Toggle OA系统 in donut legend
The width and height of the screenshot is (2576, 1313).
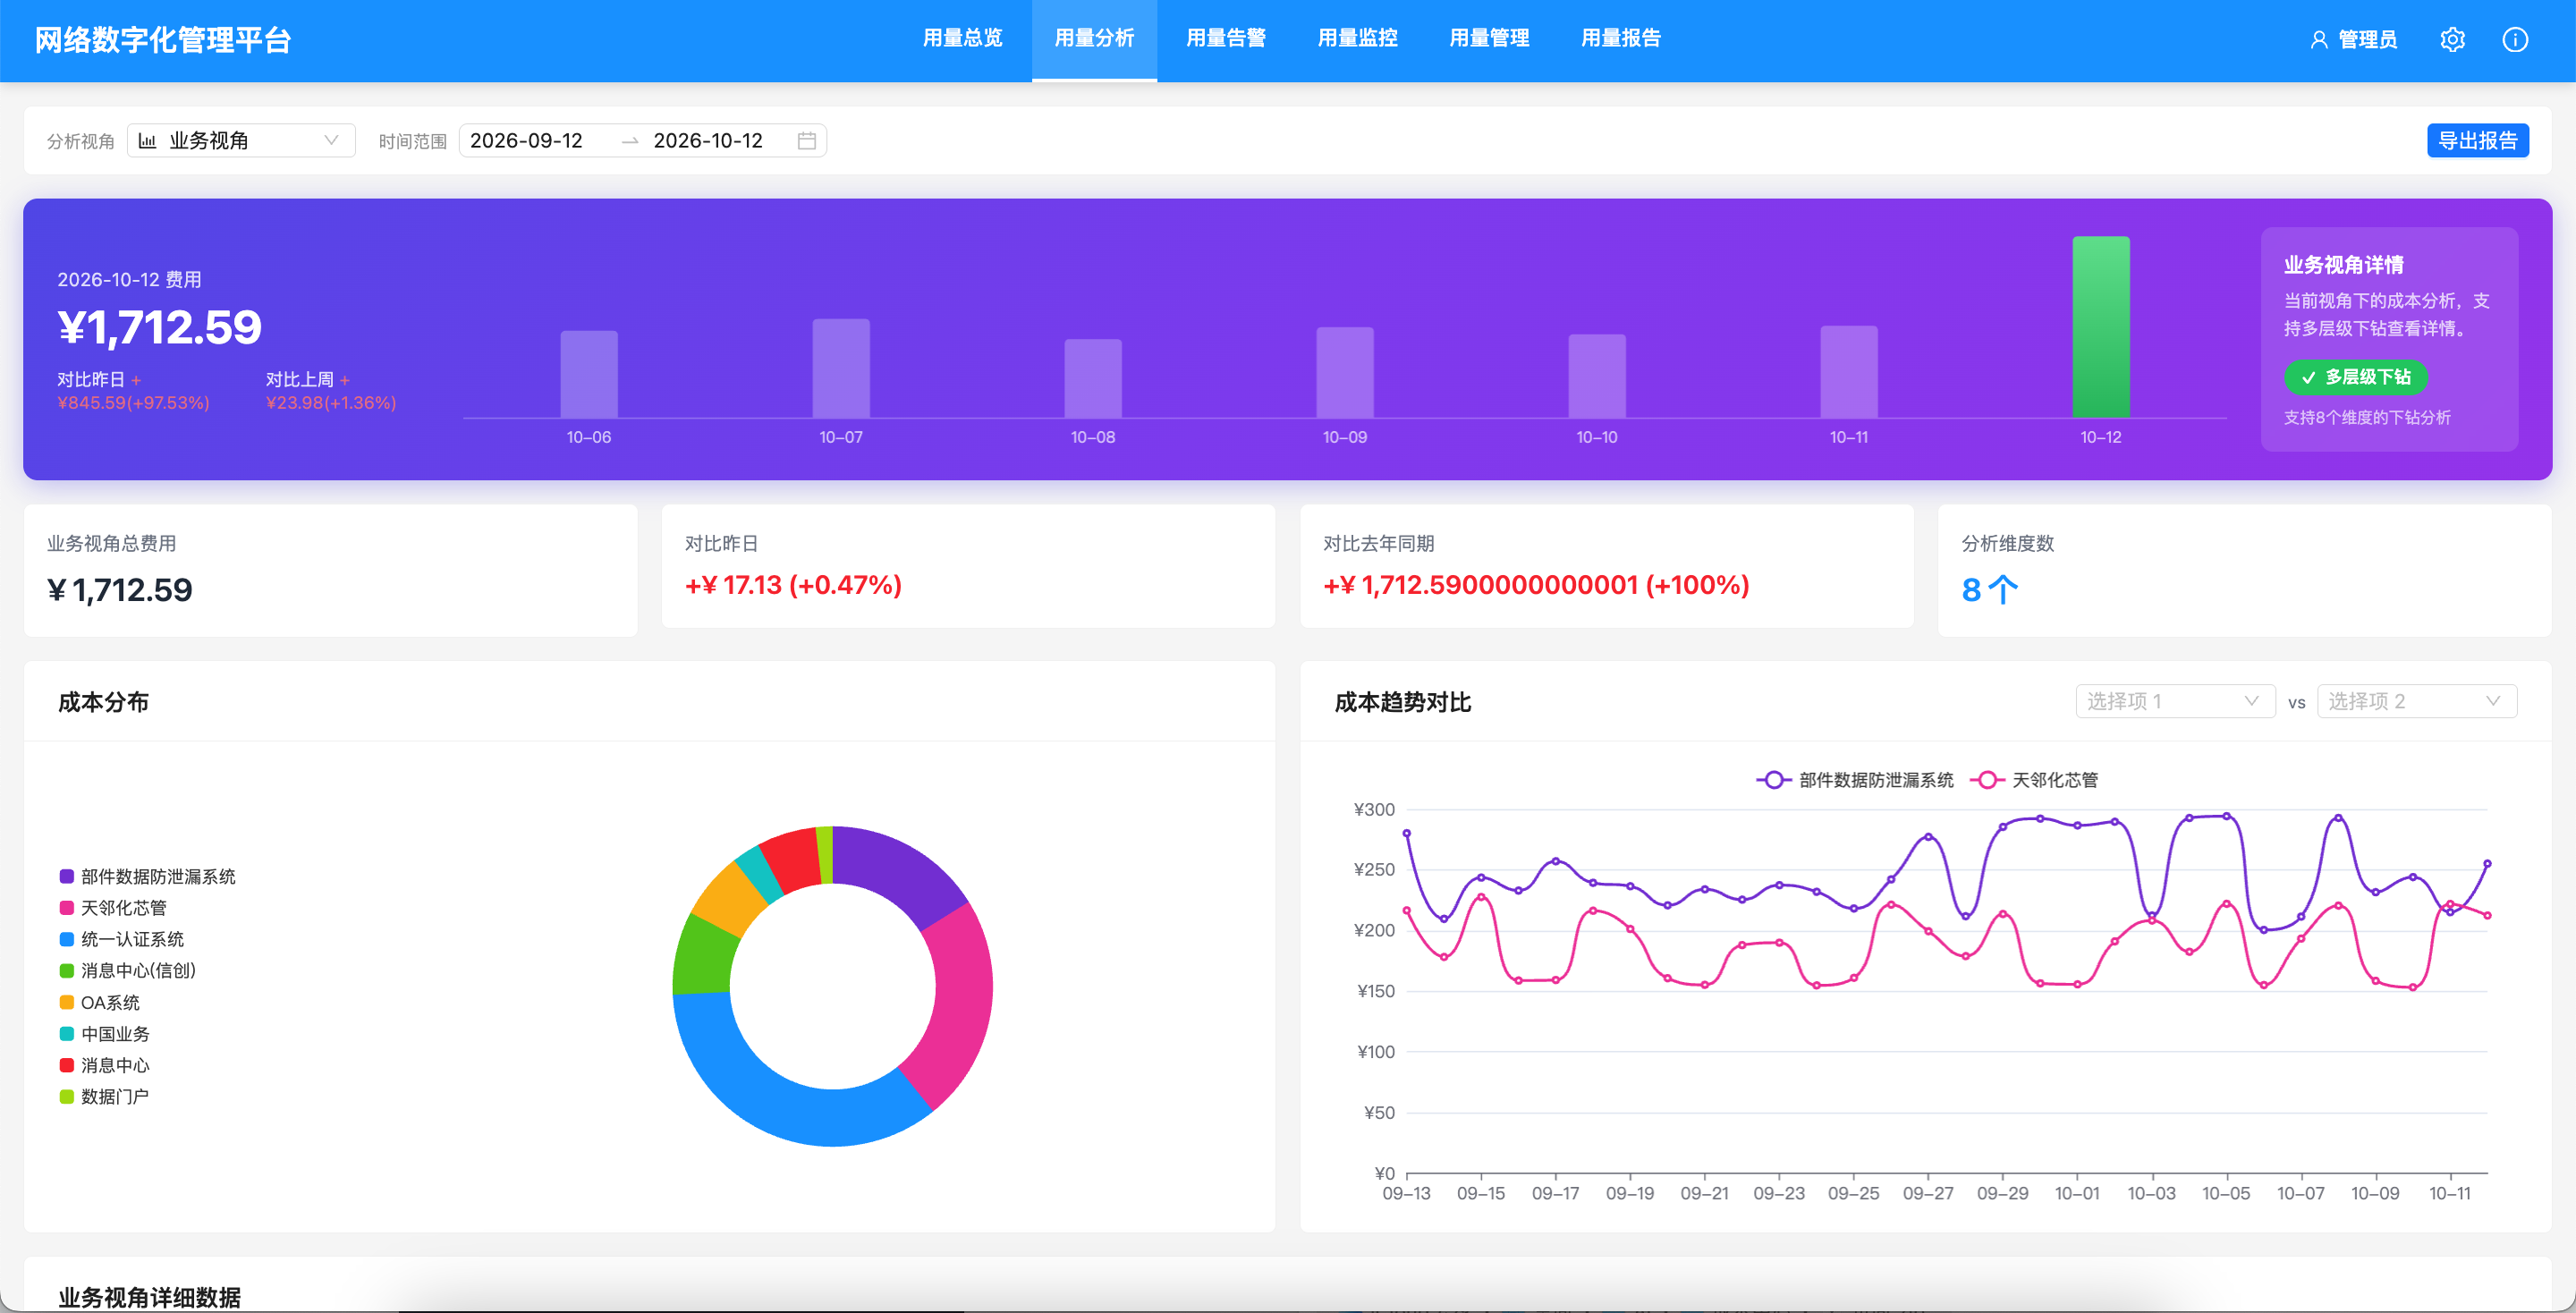[100, 1002]
